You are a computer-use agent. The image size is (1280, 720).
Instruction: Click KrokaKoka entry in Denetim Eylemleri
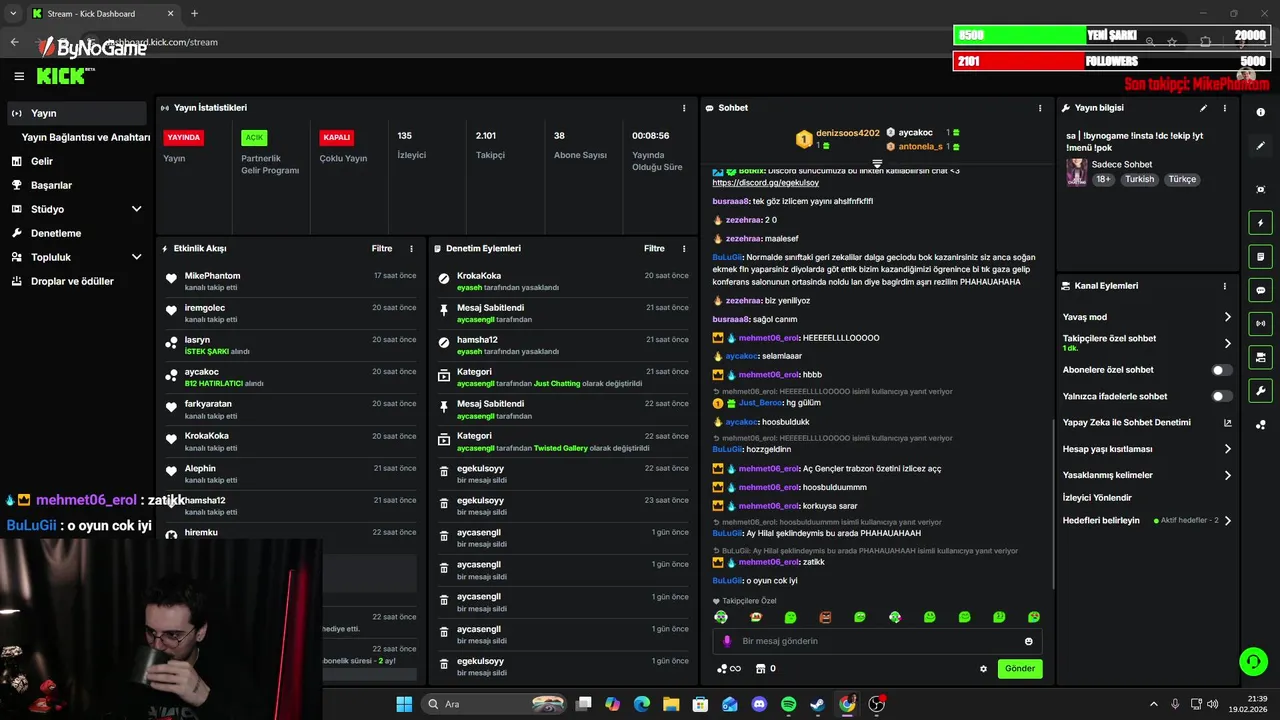tap(564, 281)
